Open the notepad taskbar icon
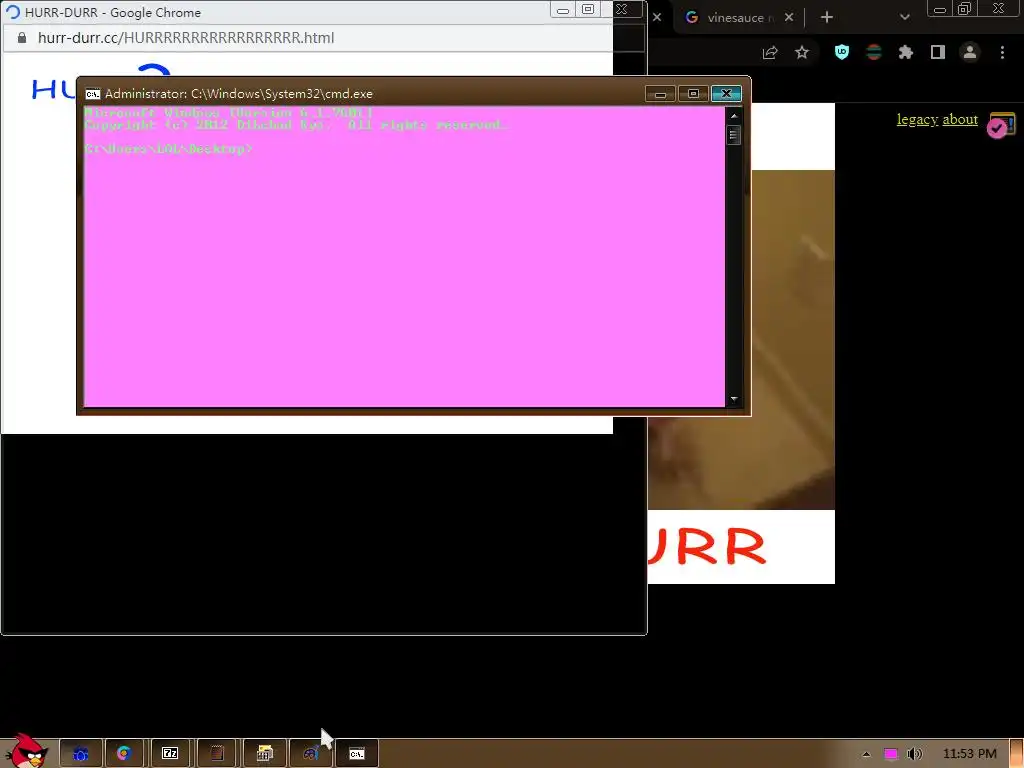 217,754
